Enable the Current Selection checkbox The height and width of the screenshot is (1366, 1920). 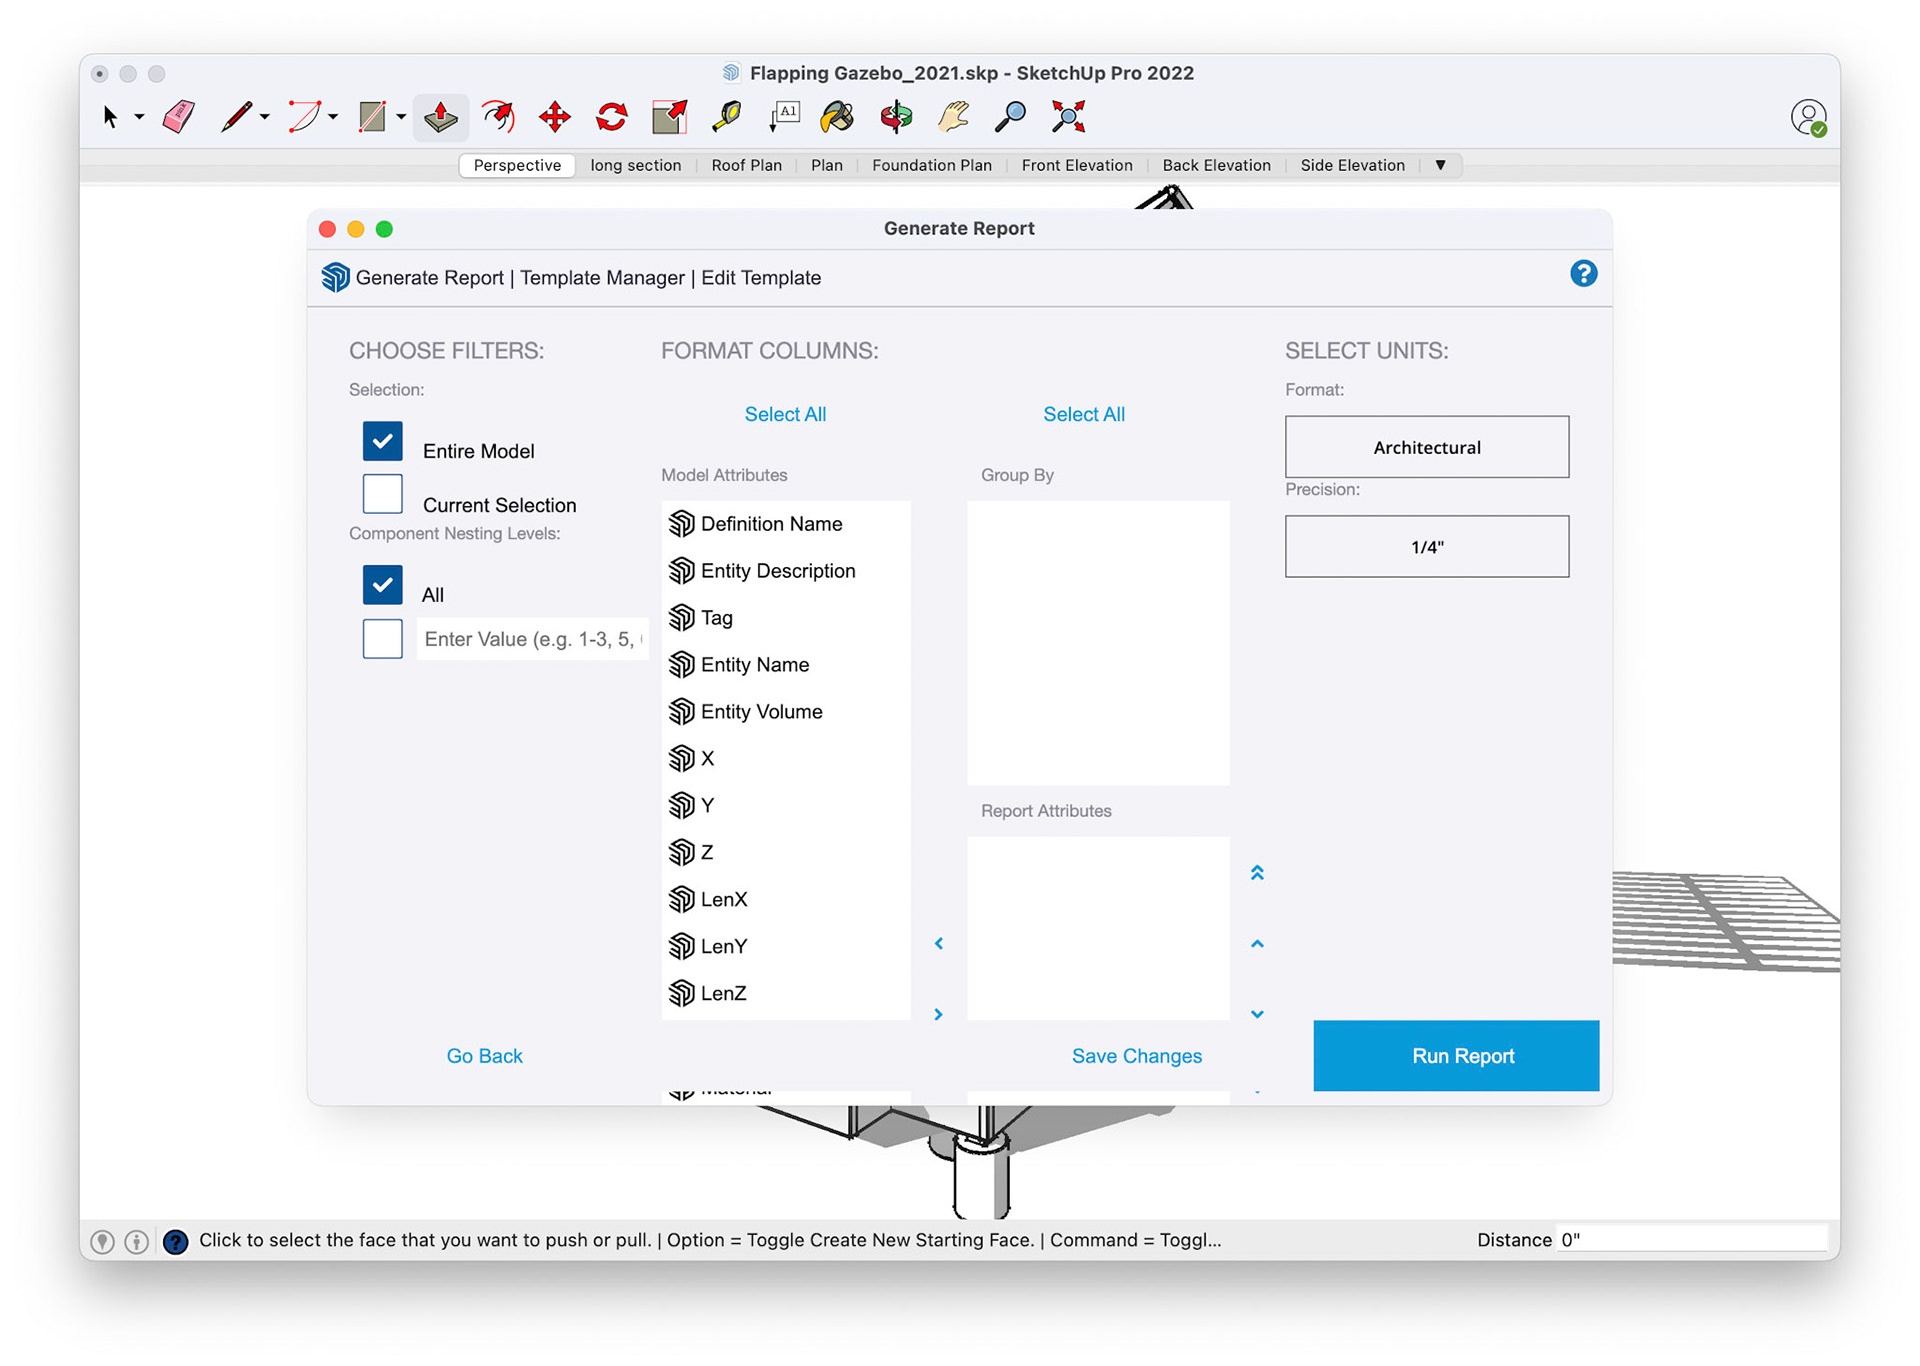(x=382, y=494)
